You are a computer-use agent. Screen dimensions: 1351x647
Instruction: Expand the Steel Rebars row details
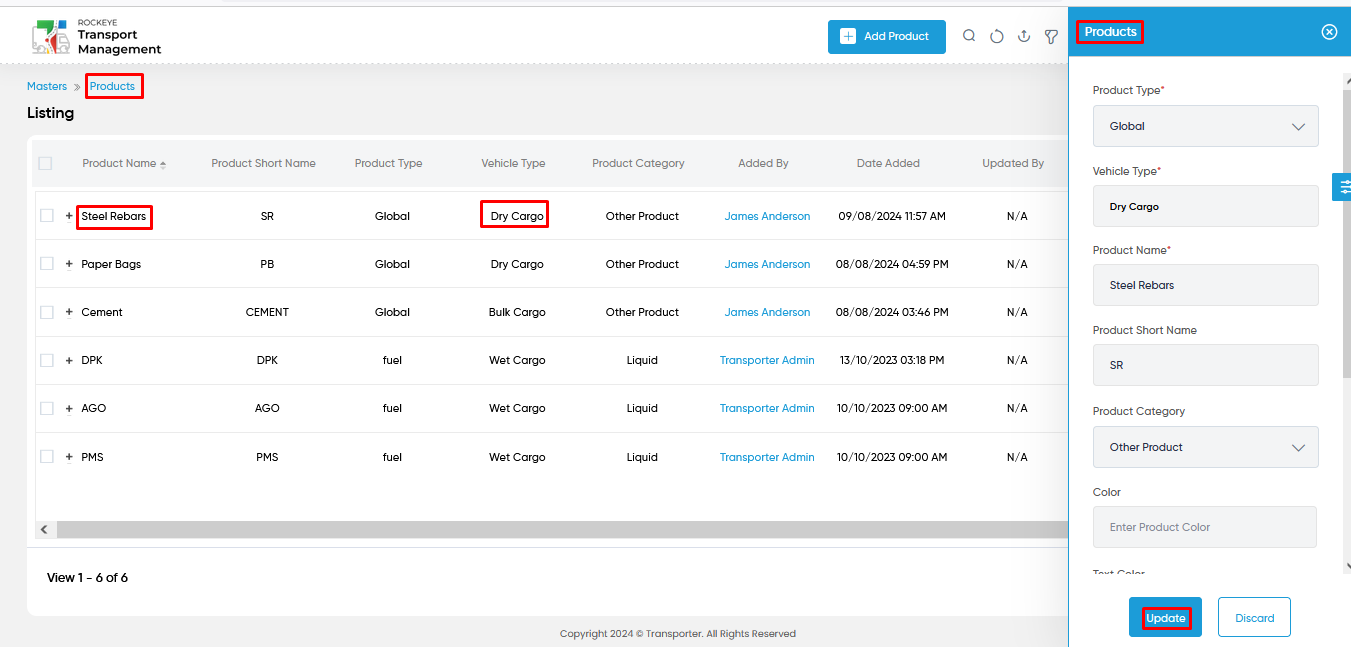click(x=69, y=216)
